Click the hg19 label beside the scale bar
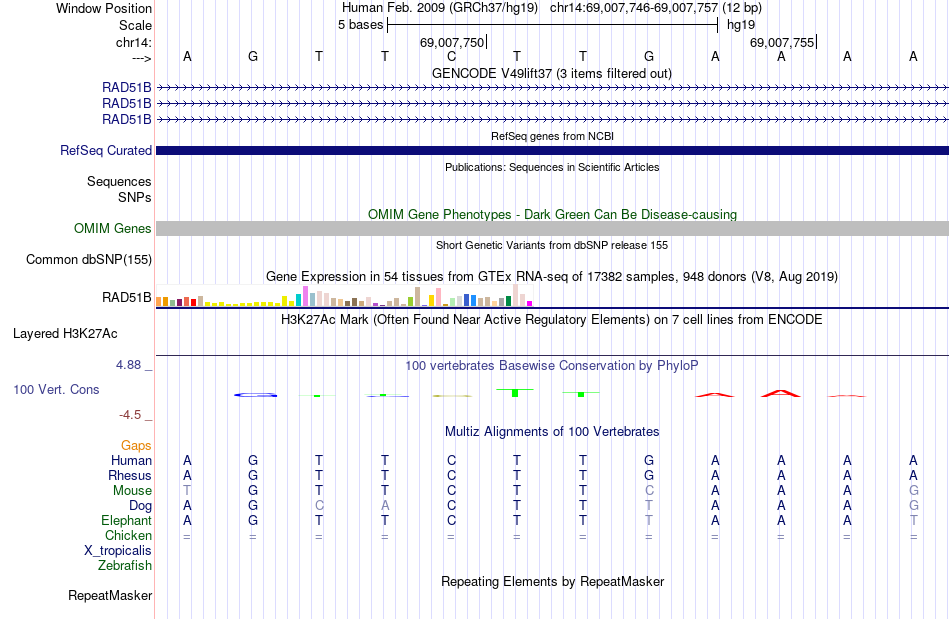 point(741,25)
